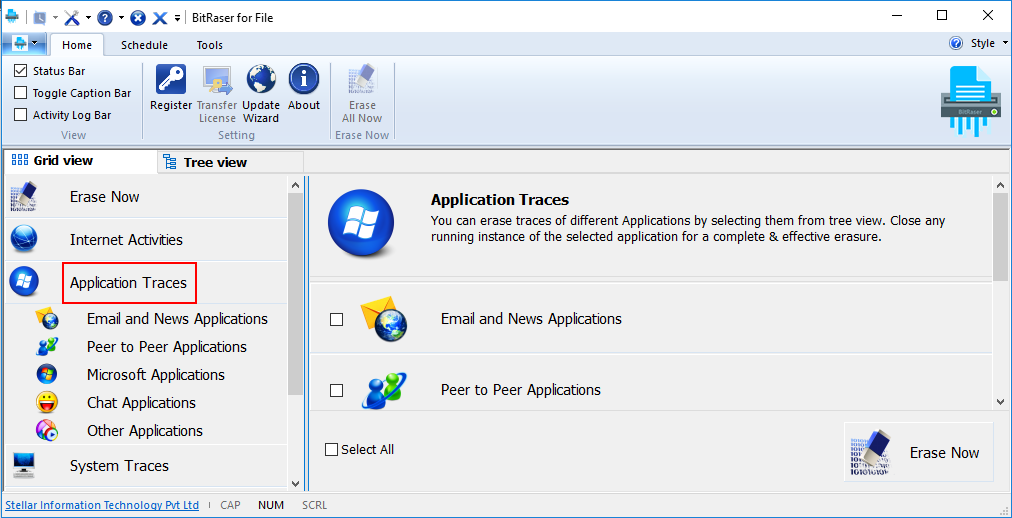Select Internet Activities in sidebar
Viewport: 1012px width, 518px height.
[126, 240]
